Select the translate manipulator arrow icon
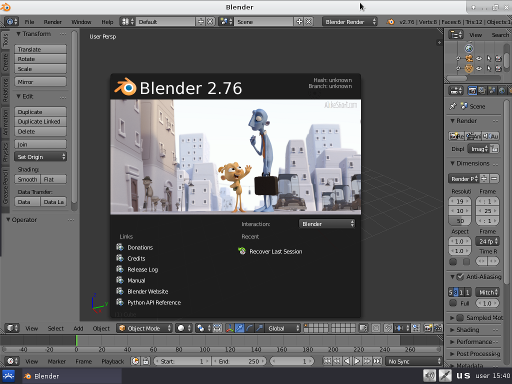This screenshot has height=384, width=512. (x=239, y=328)
